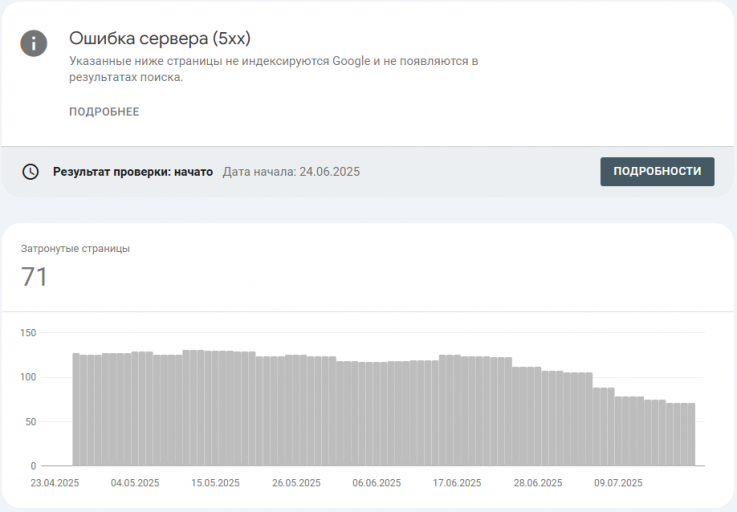Open the ПОДРОБНЕЕ link

104,112
